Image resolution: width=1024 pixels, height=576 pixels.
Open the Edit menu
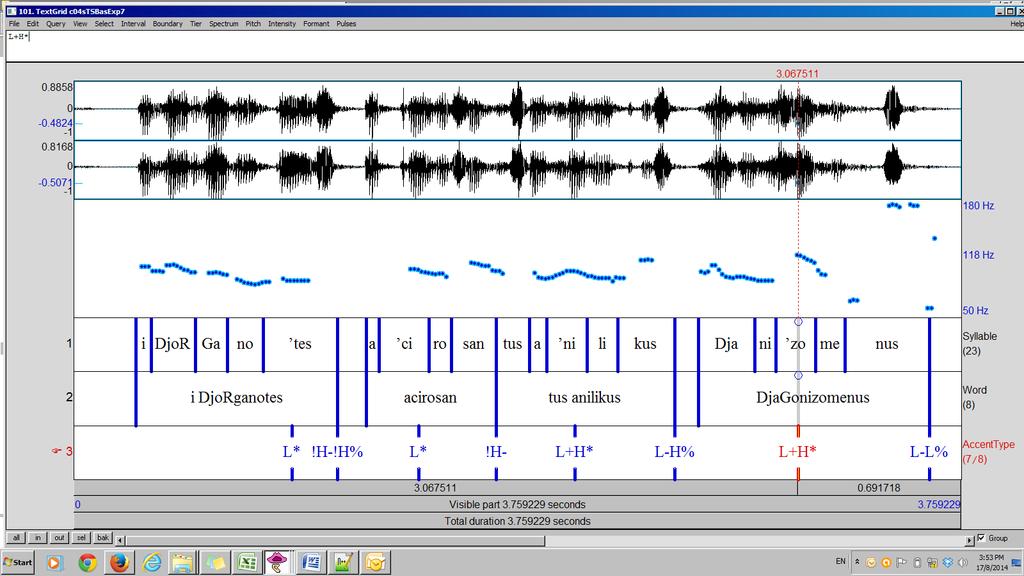(33, 24)
